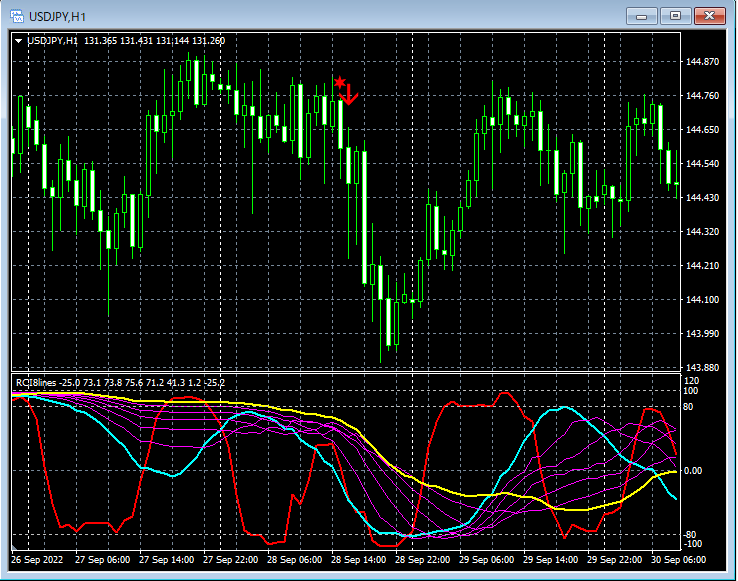The width and height of the screenshot is (738, 581).
Task: Expand the chart dropdown triangle beside USDJPY,H1
Action: click(18, 41)
